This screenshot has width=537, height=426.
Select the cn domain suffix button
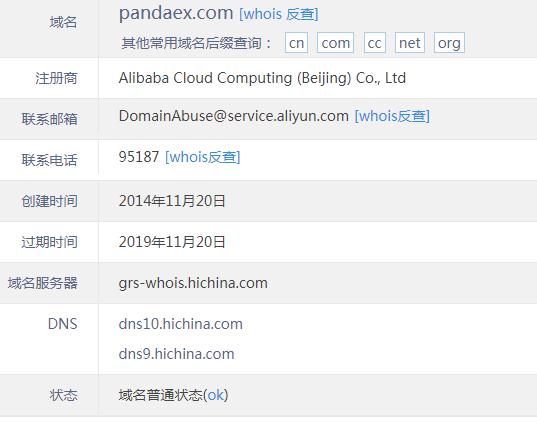coord(296,43)
